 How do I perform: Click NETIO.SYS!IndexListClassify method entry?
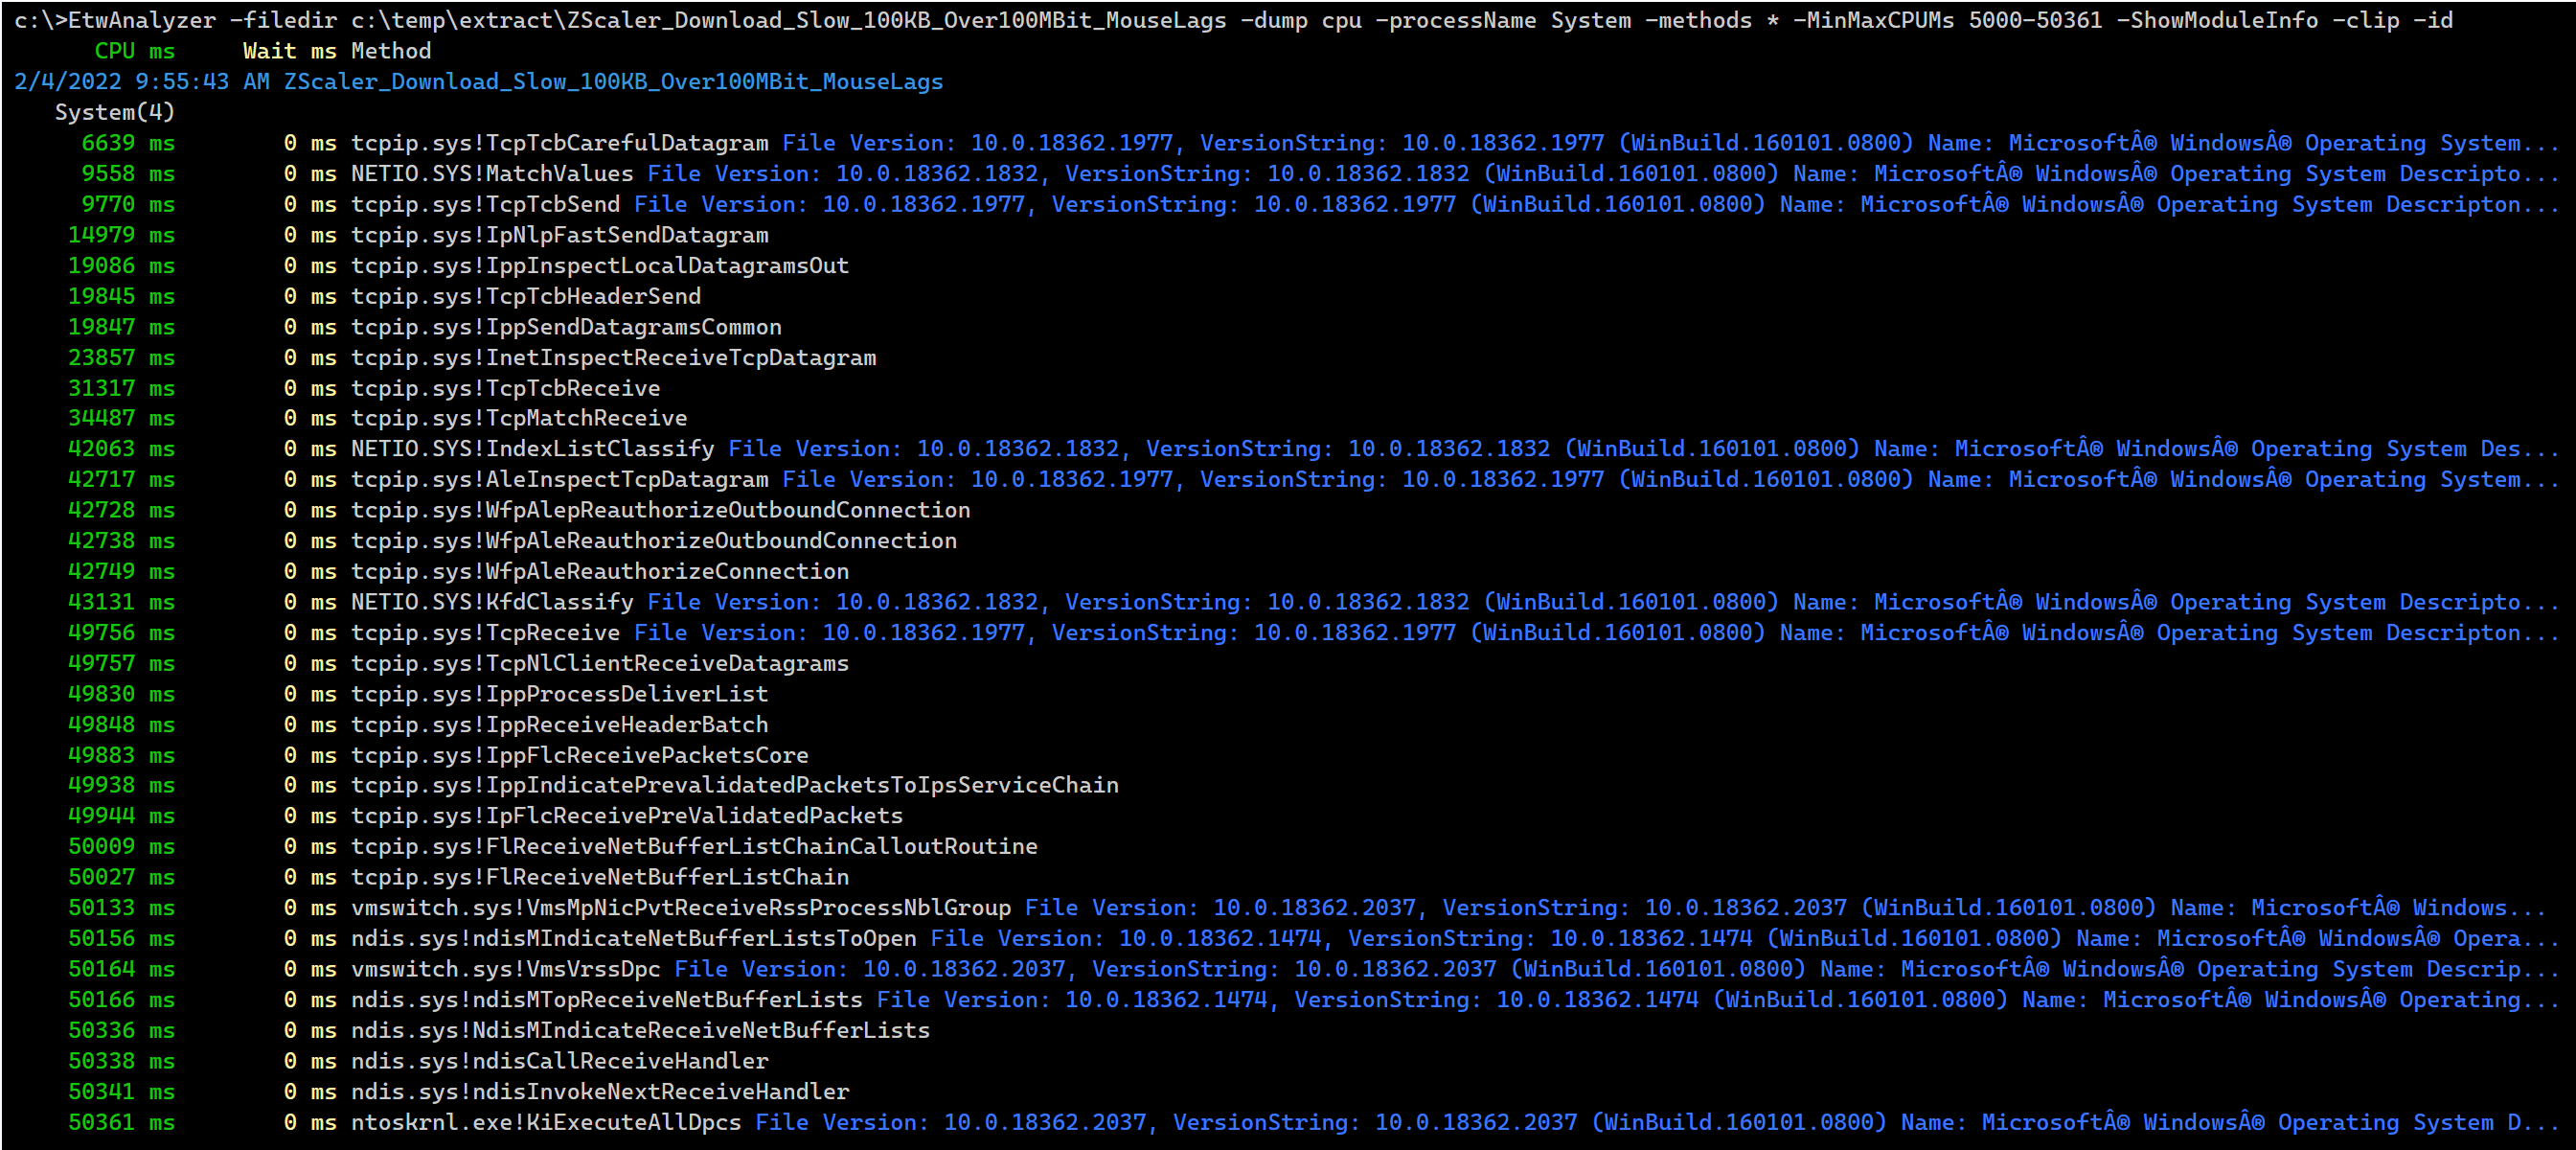tap(532, 449)
